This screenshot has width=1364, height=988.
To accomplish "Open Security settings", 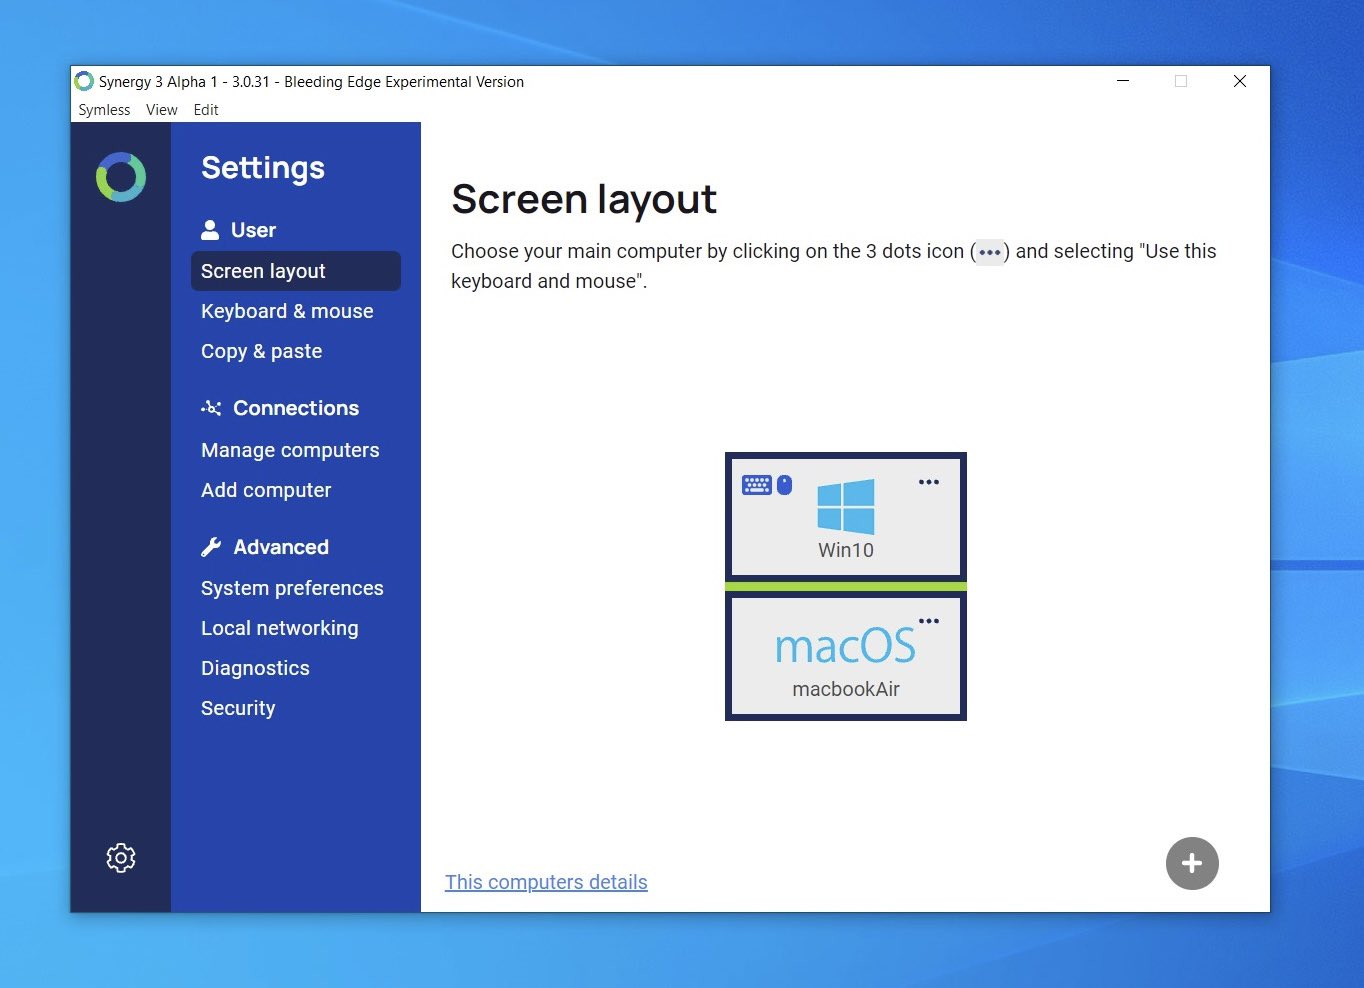I will click(x=238, y=708).
